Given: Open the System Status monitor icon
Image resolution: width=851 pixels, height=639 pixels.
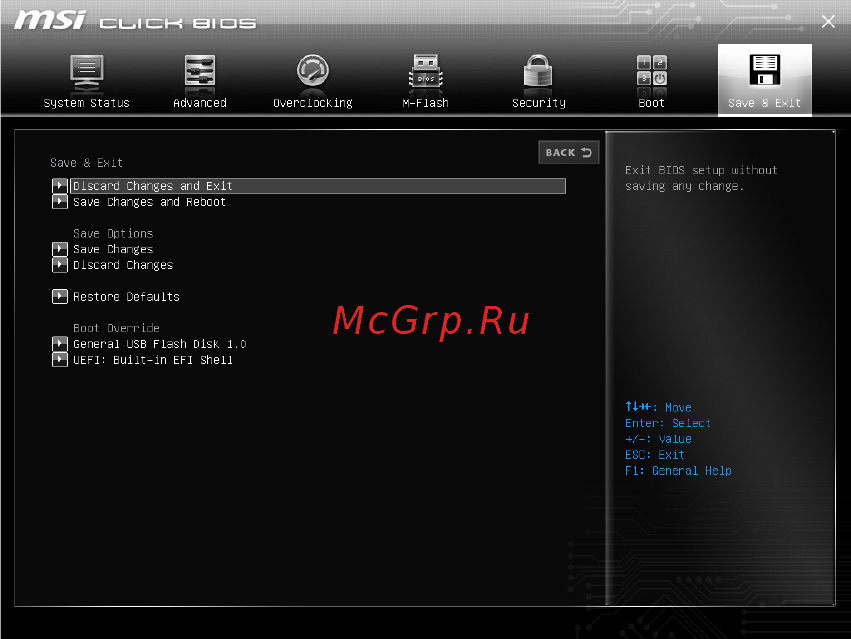Looking at the screenshot, I should [x=87, y=73].
